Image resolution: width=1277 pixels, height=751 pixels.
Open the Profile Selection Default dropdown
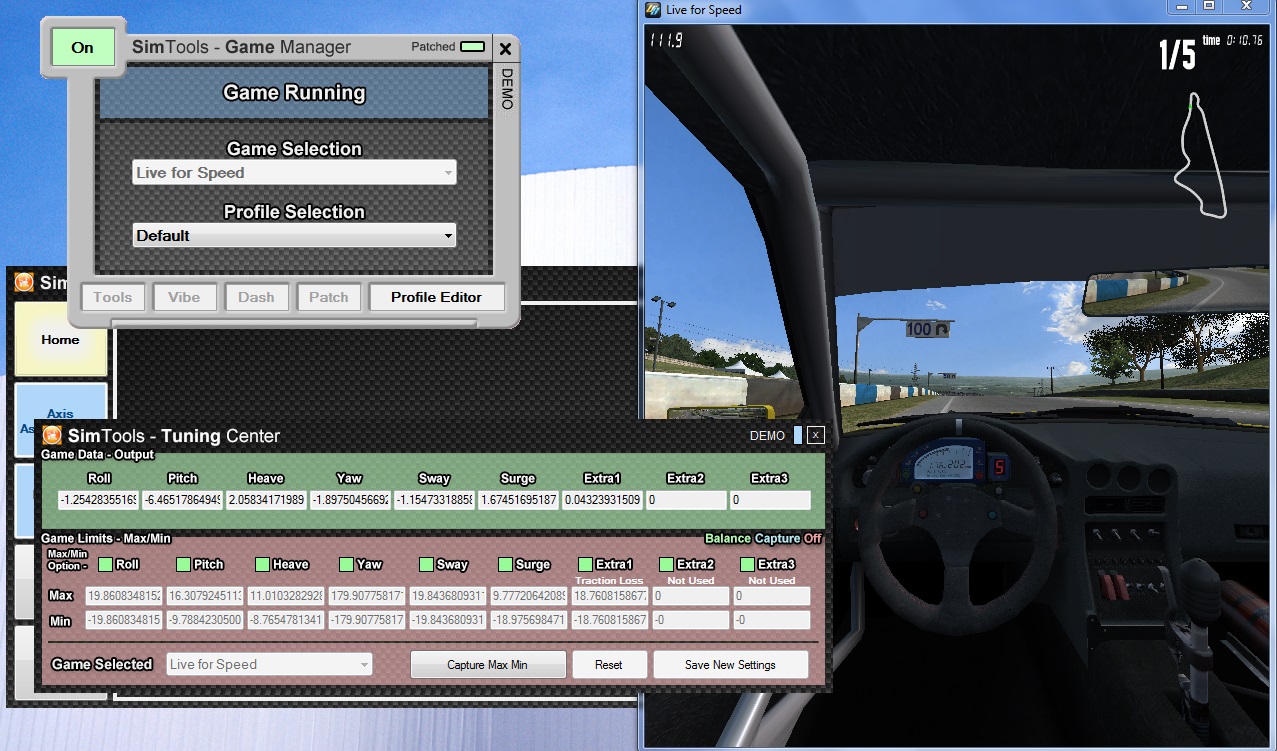[294, 236]
